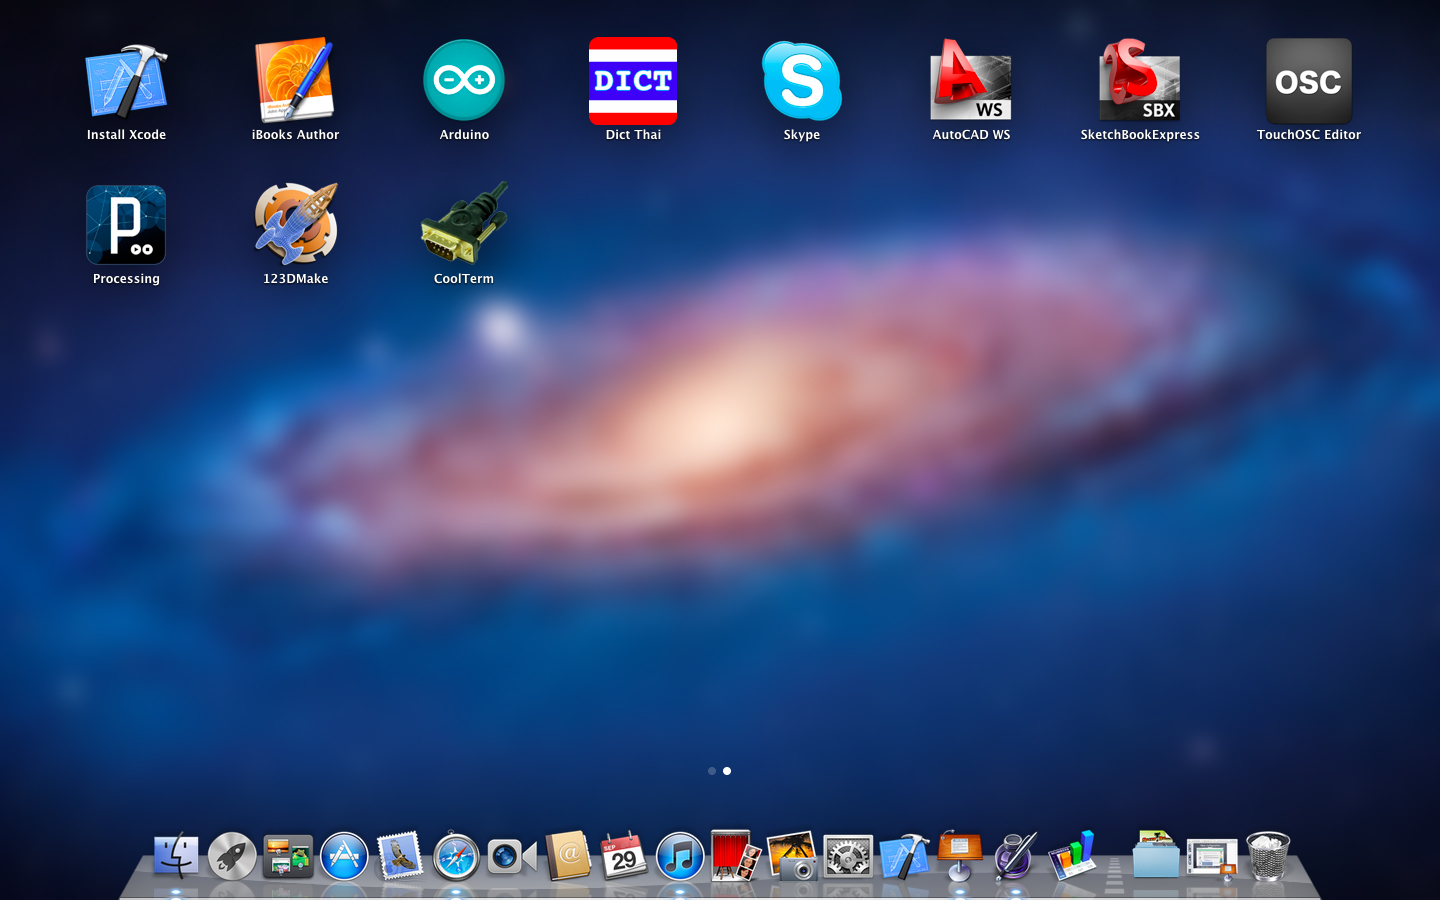Image resolution: width=1440 pixels, height=900 pixels.
Task: Open SketchBookExpress
Action: pyautogui.click(x=1140, y=81)
